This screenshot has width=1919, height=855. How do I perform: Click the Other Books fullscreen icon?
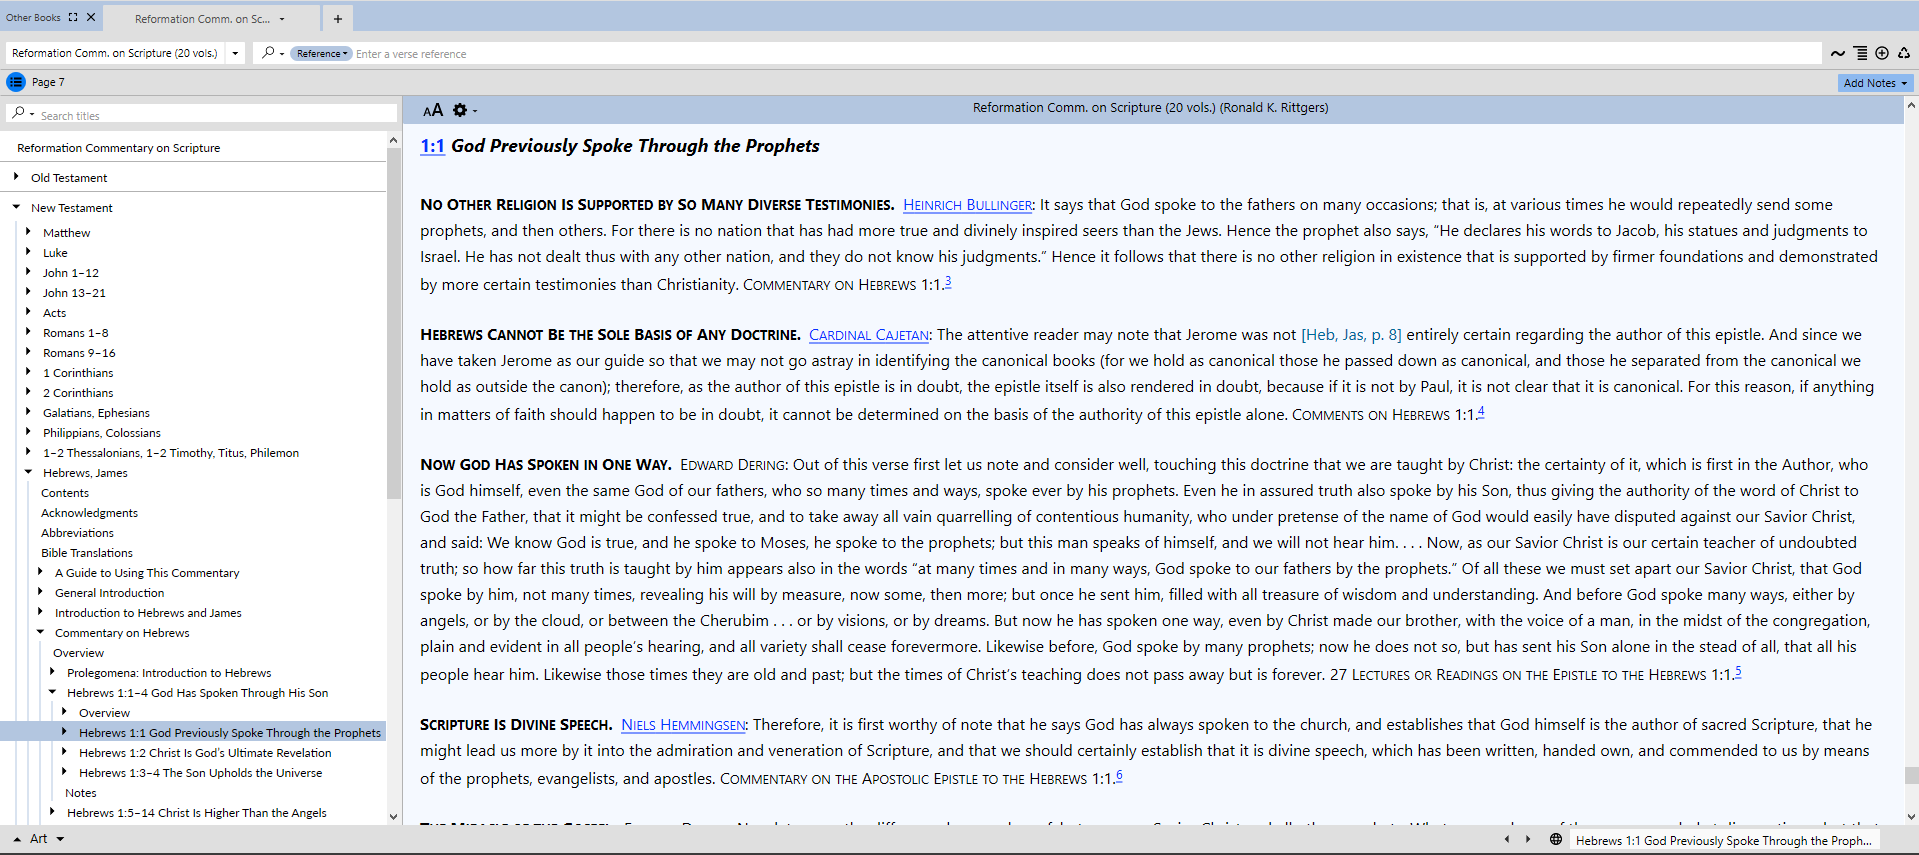(x=73, y=17)
